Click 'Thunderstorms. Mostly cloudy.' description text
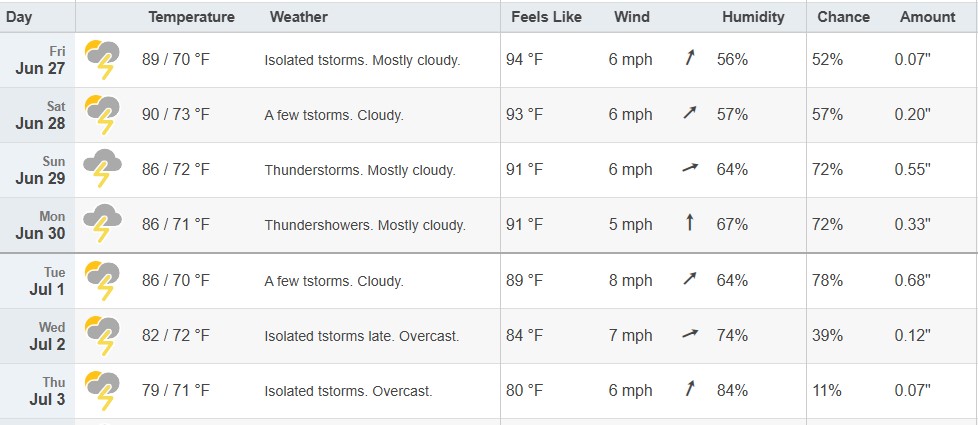978x425 pixels. tap(360, 170)
